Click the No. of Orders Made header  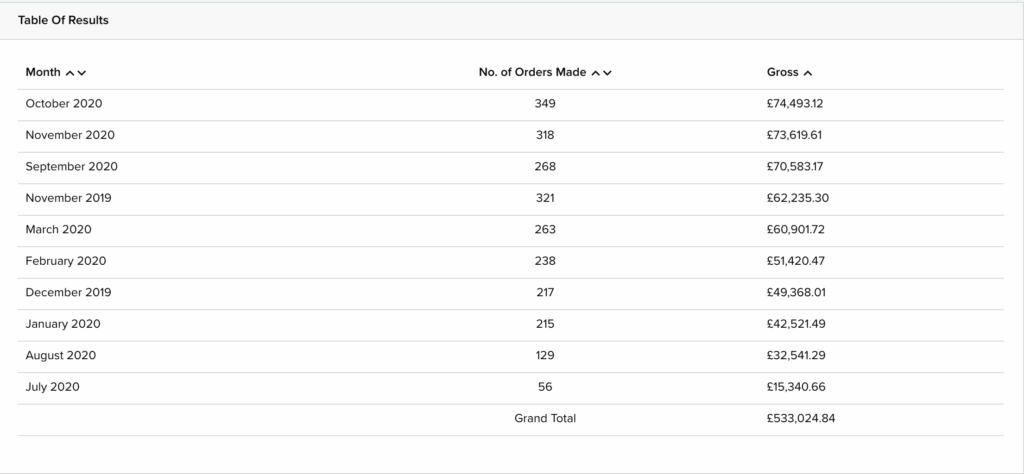(x=532, y=72)
